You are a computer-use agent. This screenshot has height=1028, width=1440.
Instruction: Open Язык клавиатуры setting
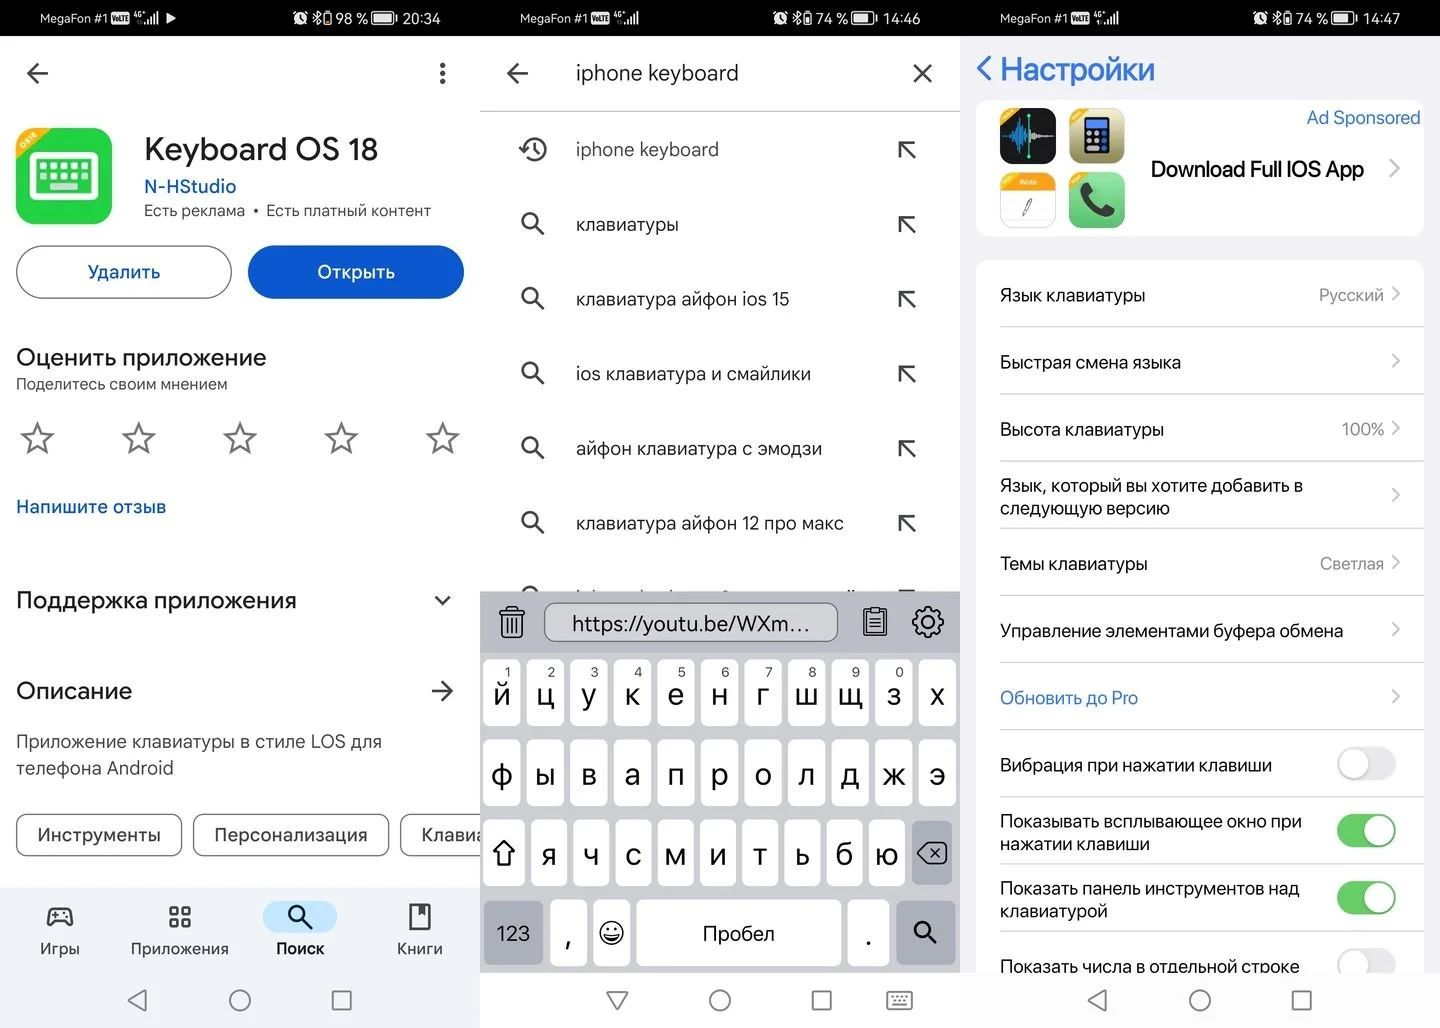click(1200, 295)
